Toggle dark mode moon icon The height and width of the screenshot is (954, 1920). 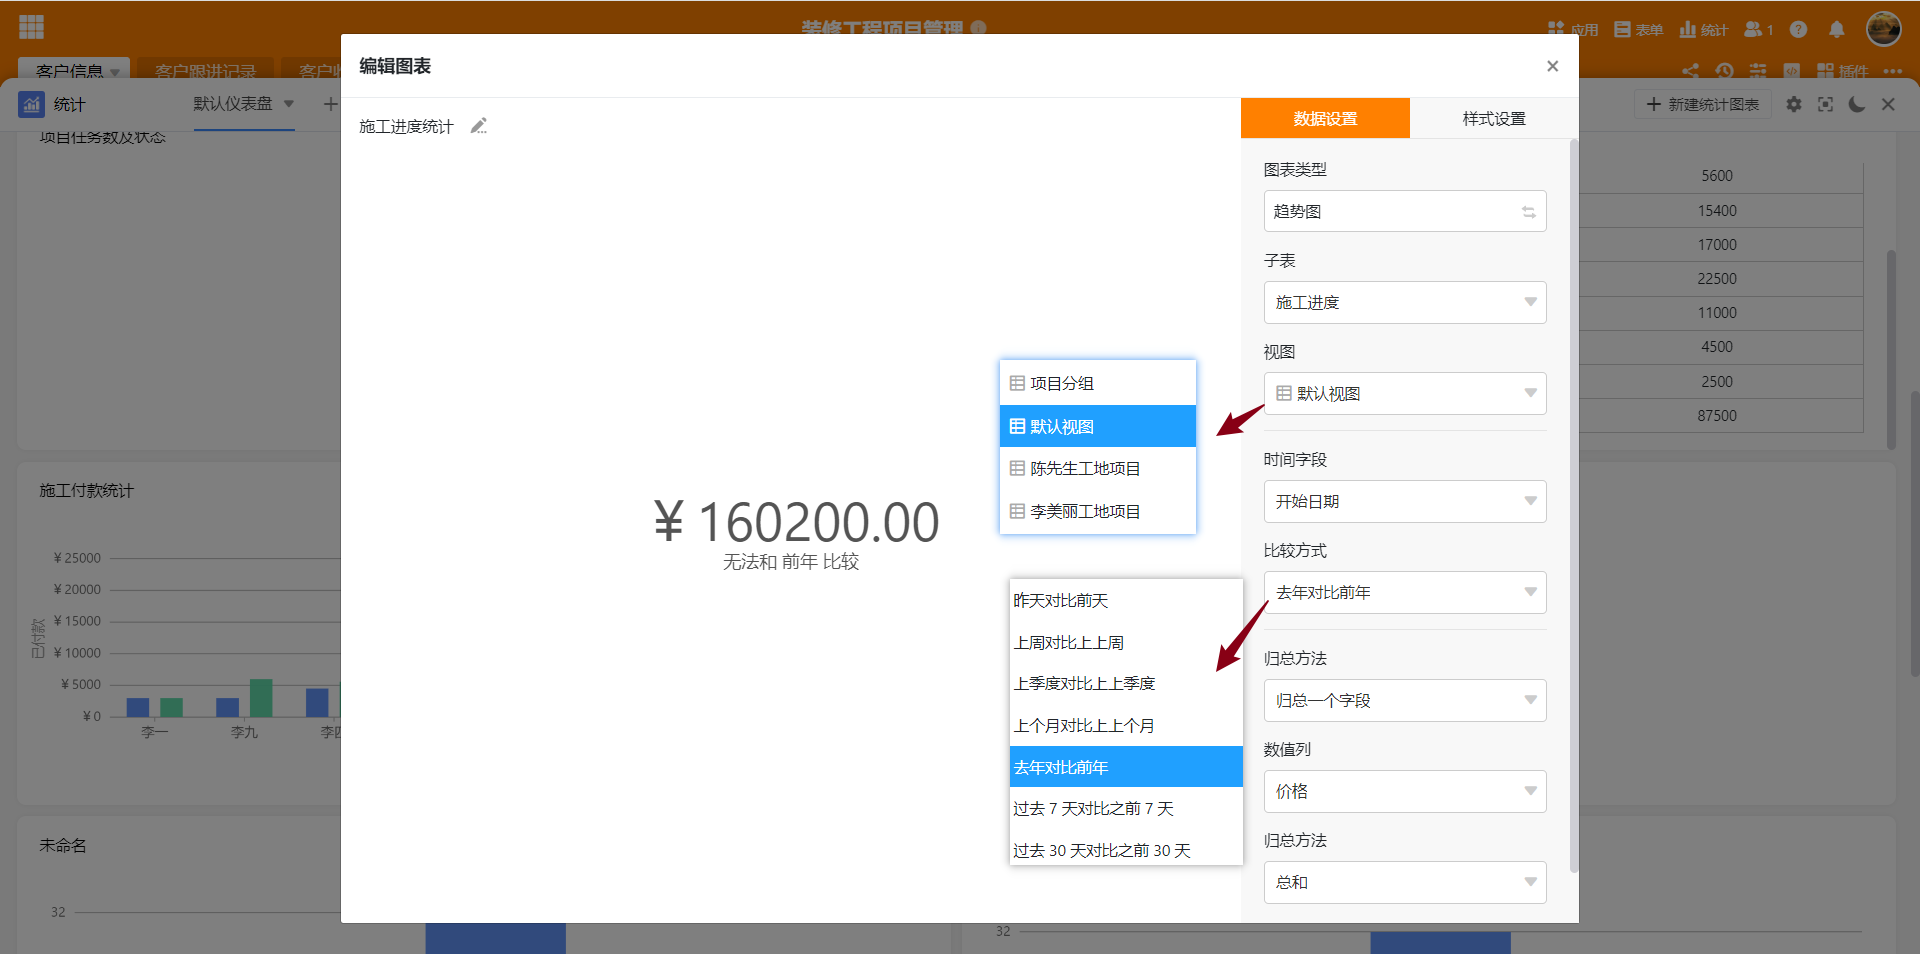point(1857,104)
